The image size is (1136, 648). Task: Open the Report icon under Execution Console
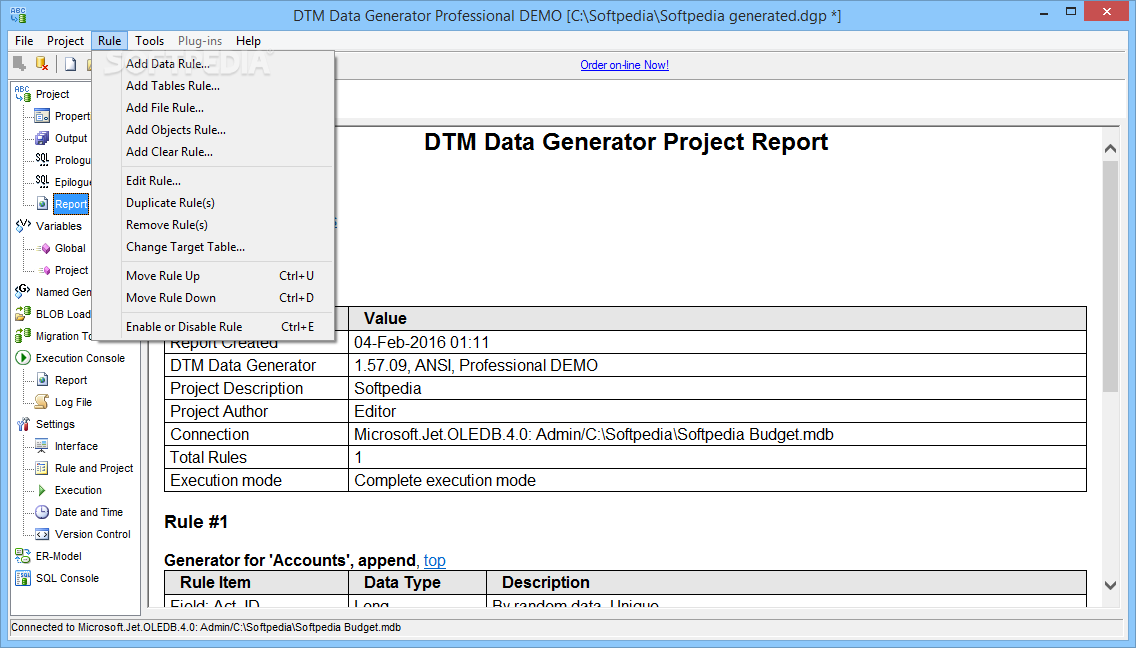pyautogui.click(x=43, y=380)
